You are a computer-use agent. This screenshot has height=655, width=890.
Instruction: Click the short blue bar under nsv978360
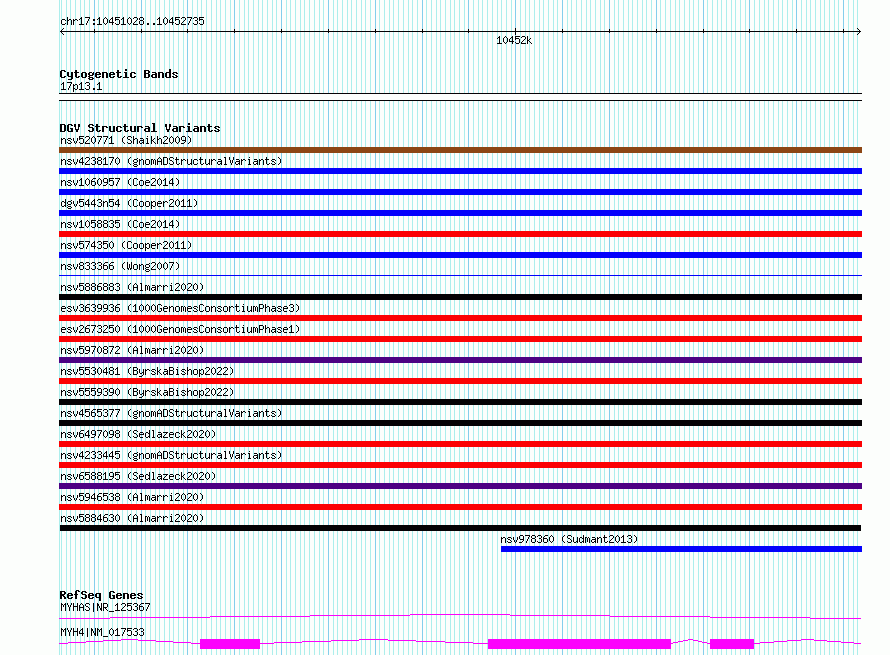click(681, 549)
